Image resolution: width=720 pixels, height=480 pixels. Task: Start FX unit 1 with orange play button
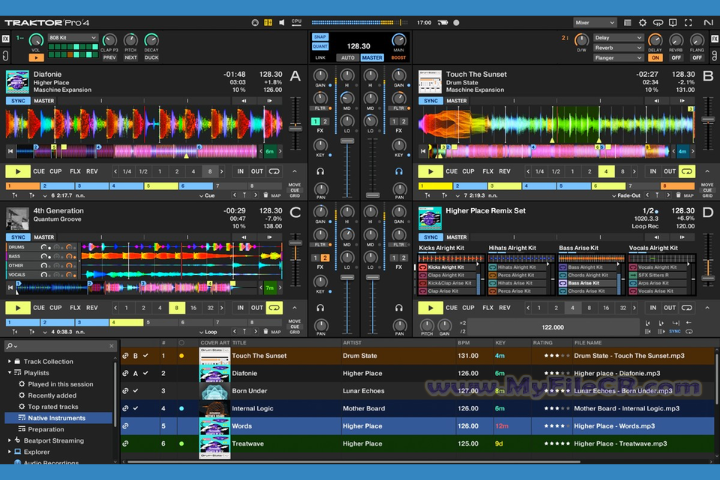click(x=36, y=58)
